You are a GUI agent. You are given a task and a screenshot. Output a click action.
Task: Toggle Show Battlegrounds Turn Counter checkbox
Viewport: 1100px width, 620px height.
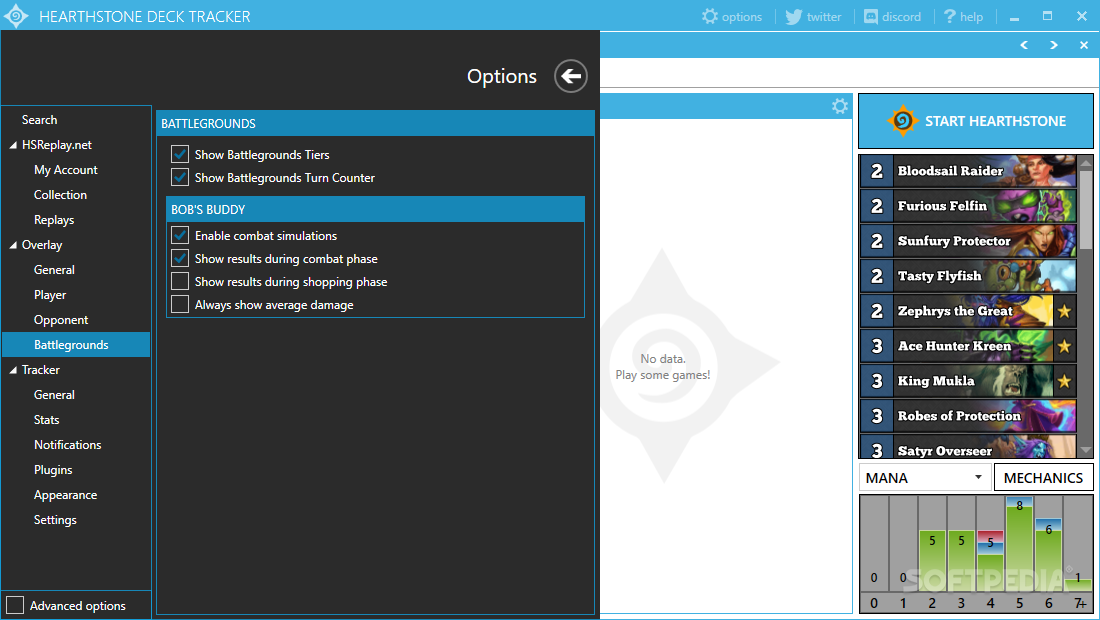pyautogui.click(x=180, y=177)
